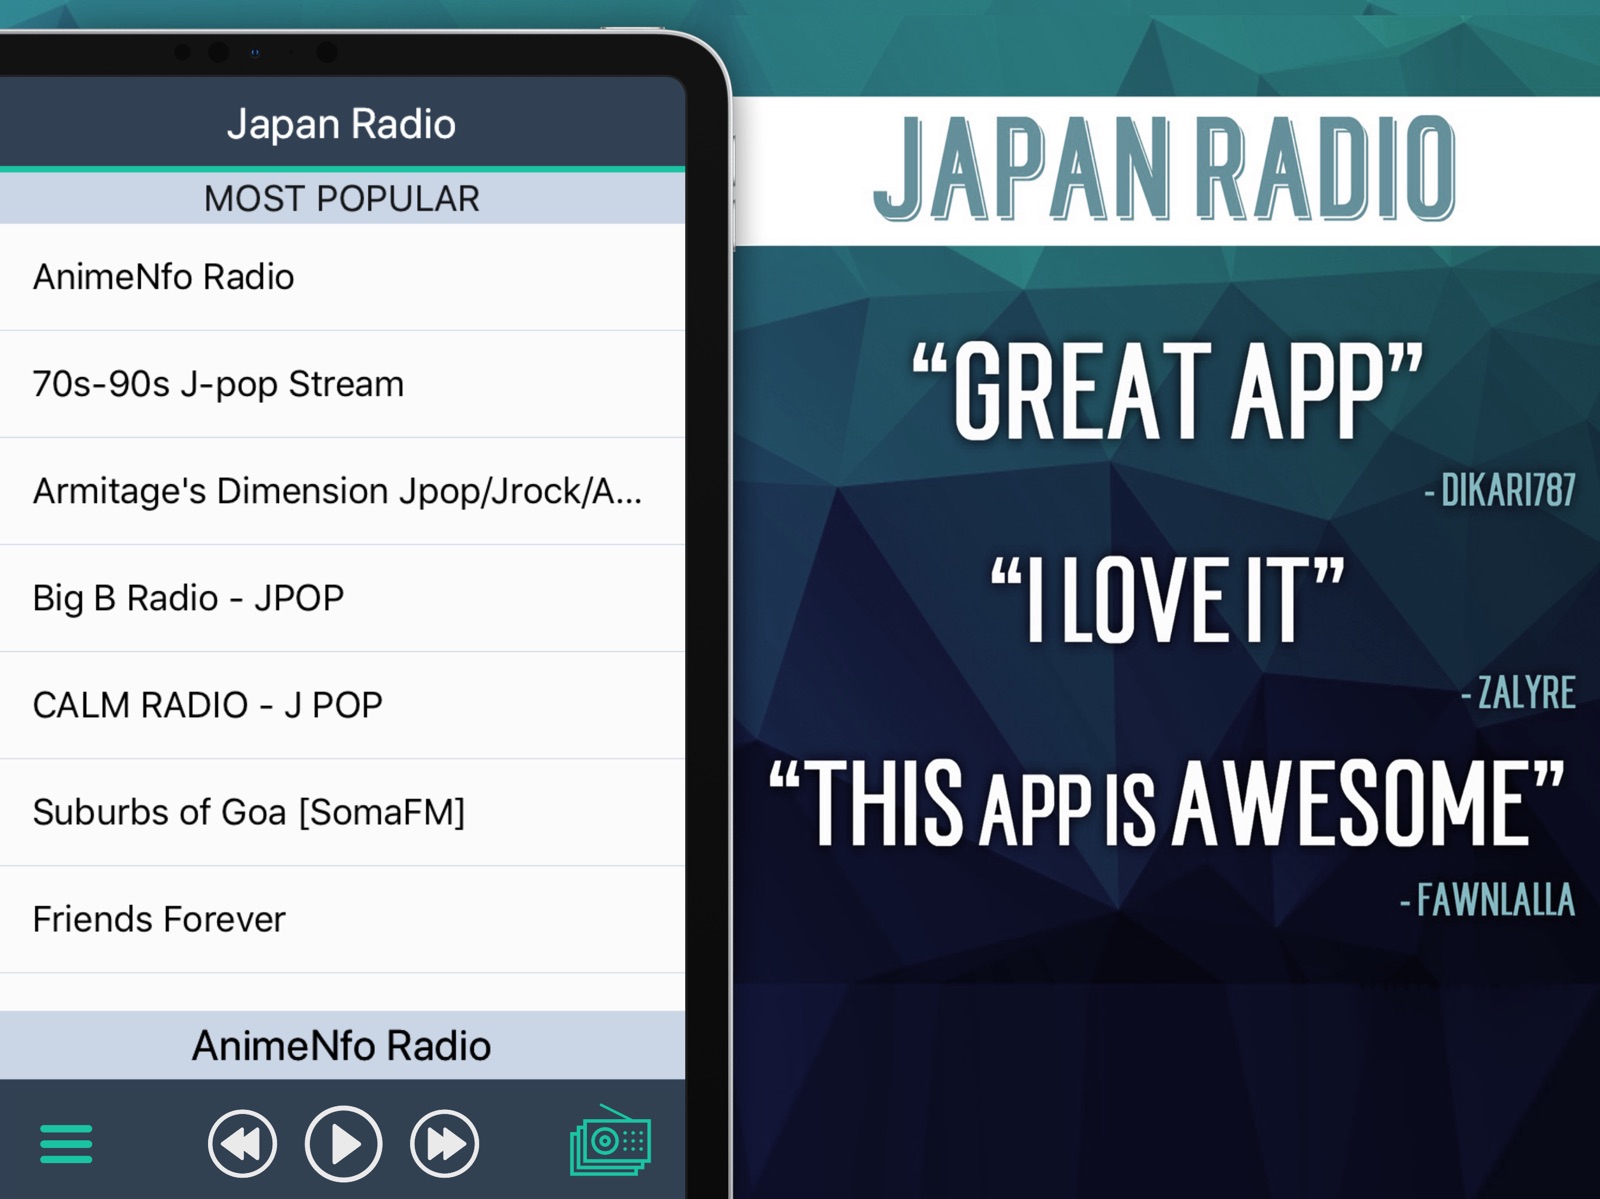Select AnimeNfo Radio in the list

[342, 277]
